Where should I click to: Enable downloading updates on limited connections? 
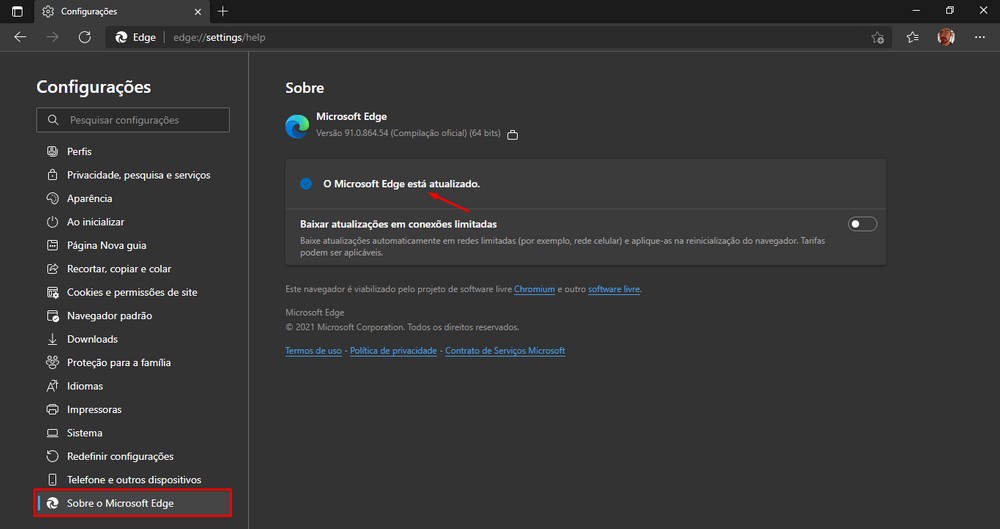point(862,224)
